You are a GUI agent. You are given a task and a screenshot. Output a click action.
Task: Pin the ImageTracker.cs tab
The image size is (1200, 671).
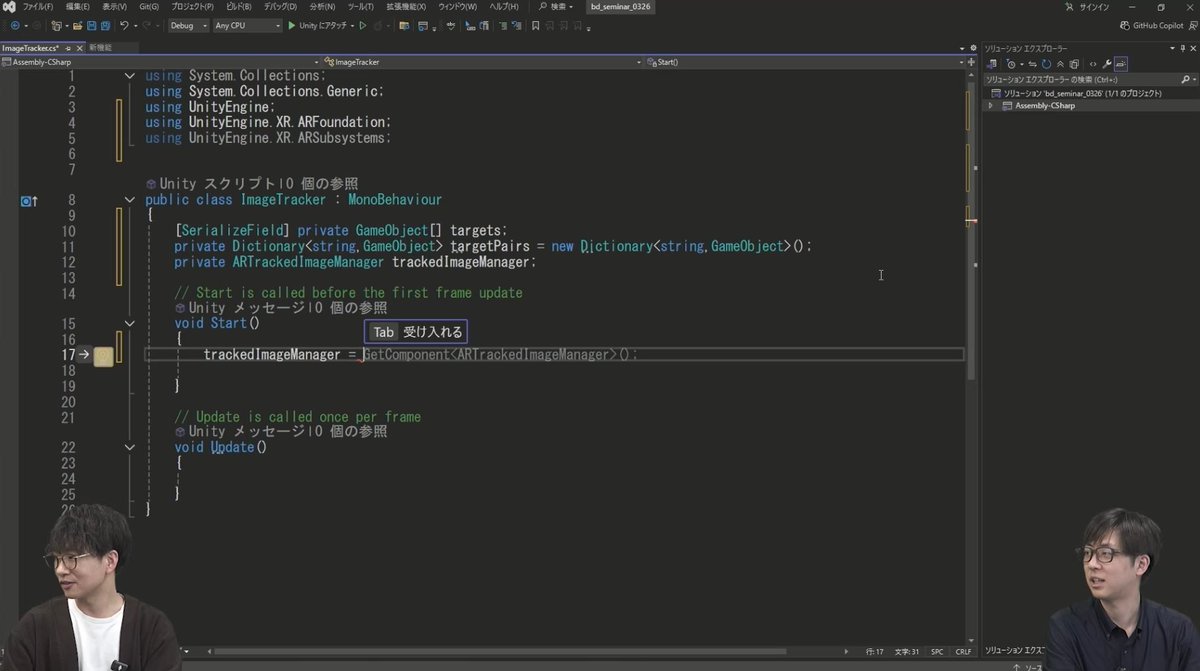pyautogui.click(x=68, y=47)
